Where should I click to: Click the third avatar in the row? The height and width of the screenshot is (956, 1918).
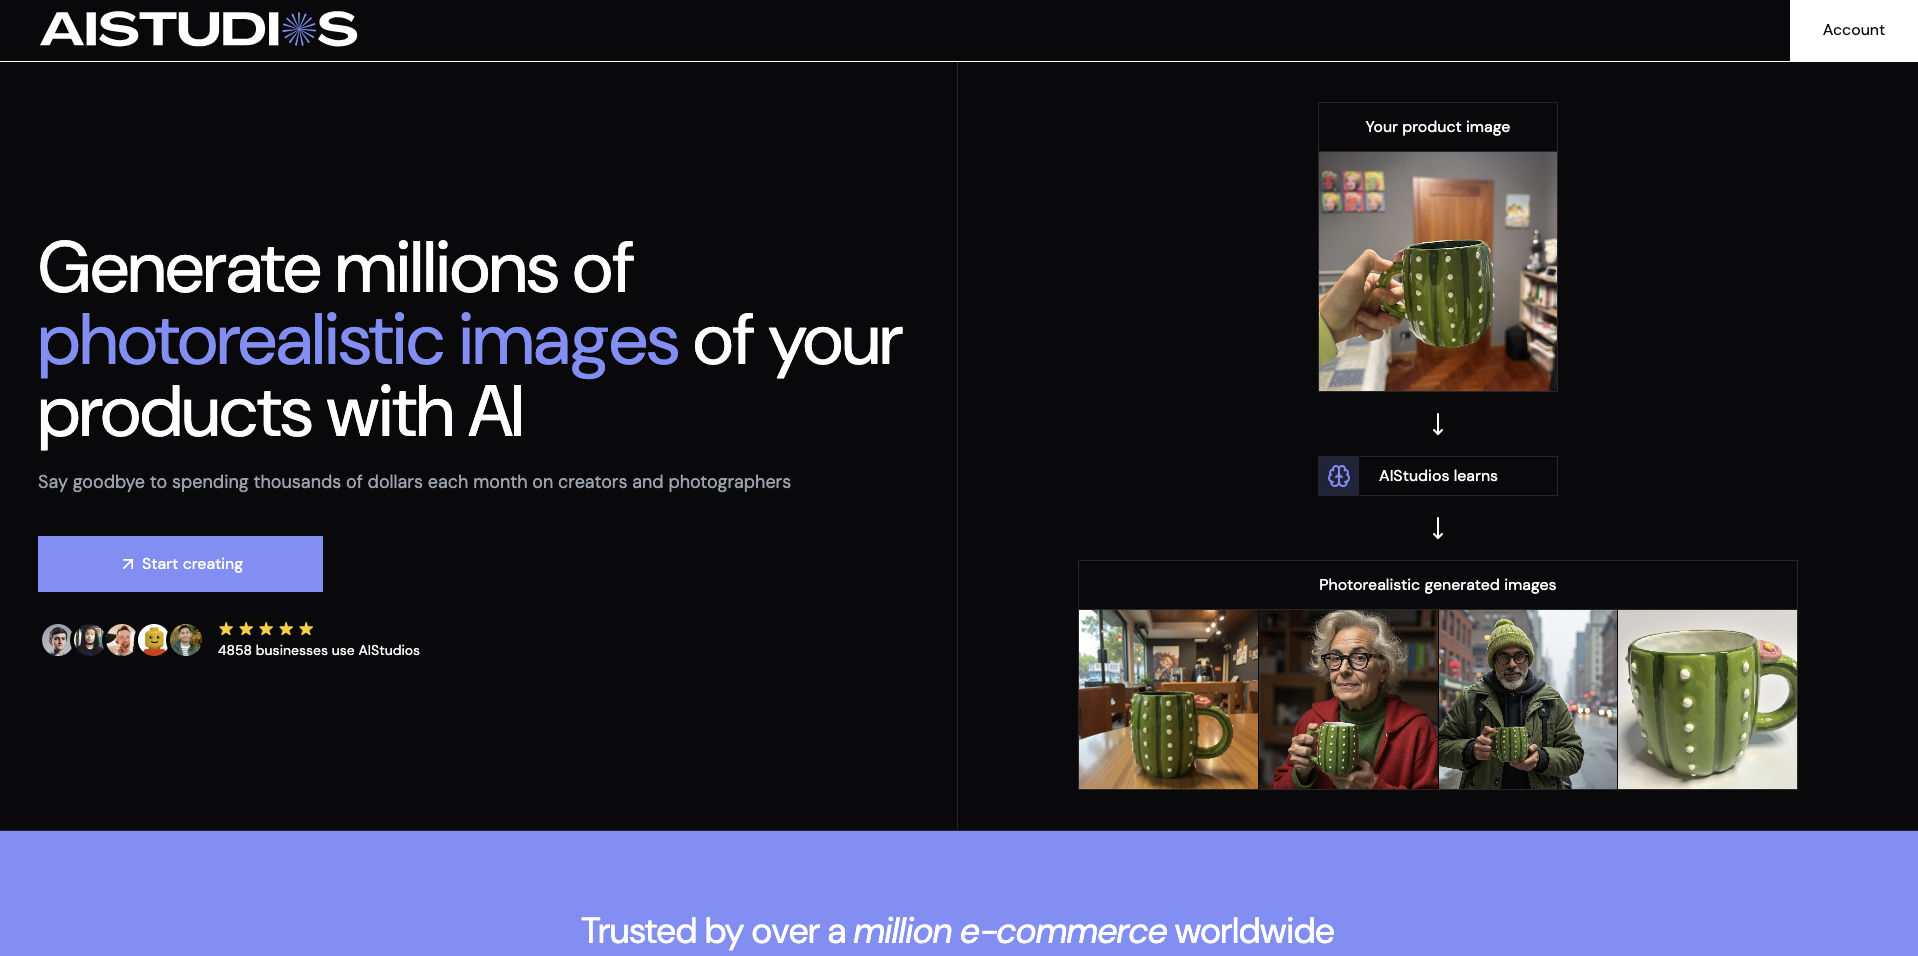(122, 640)
